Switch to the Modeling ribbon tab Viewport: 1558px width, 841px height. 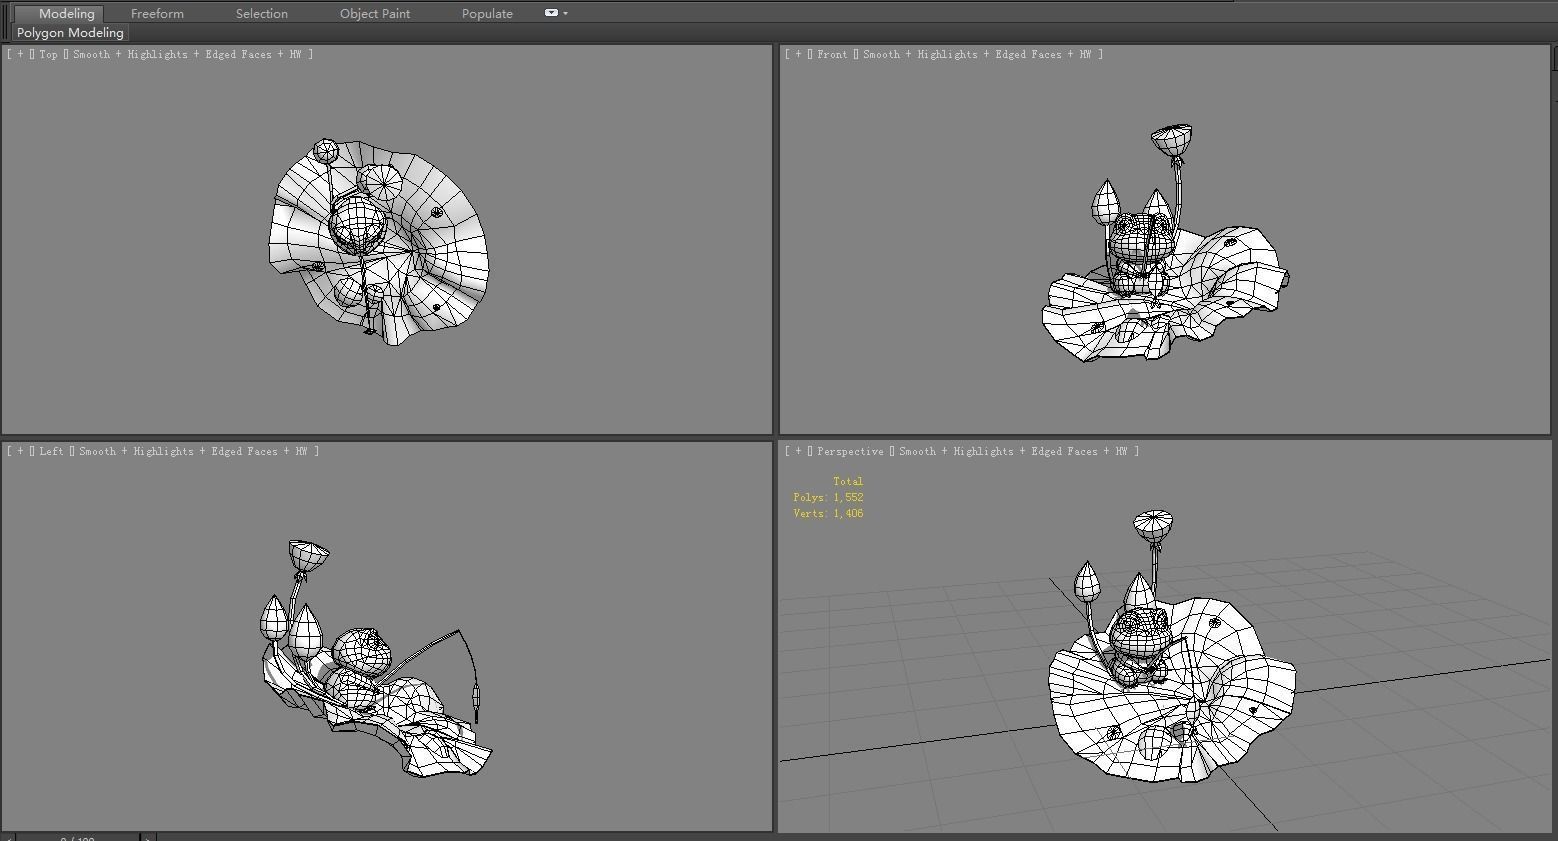coord(58,13)
